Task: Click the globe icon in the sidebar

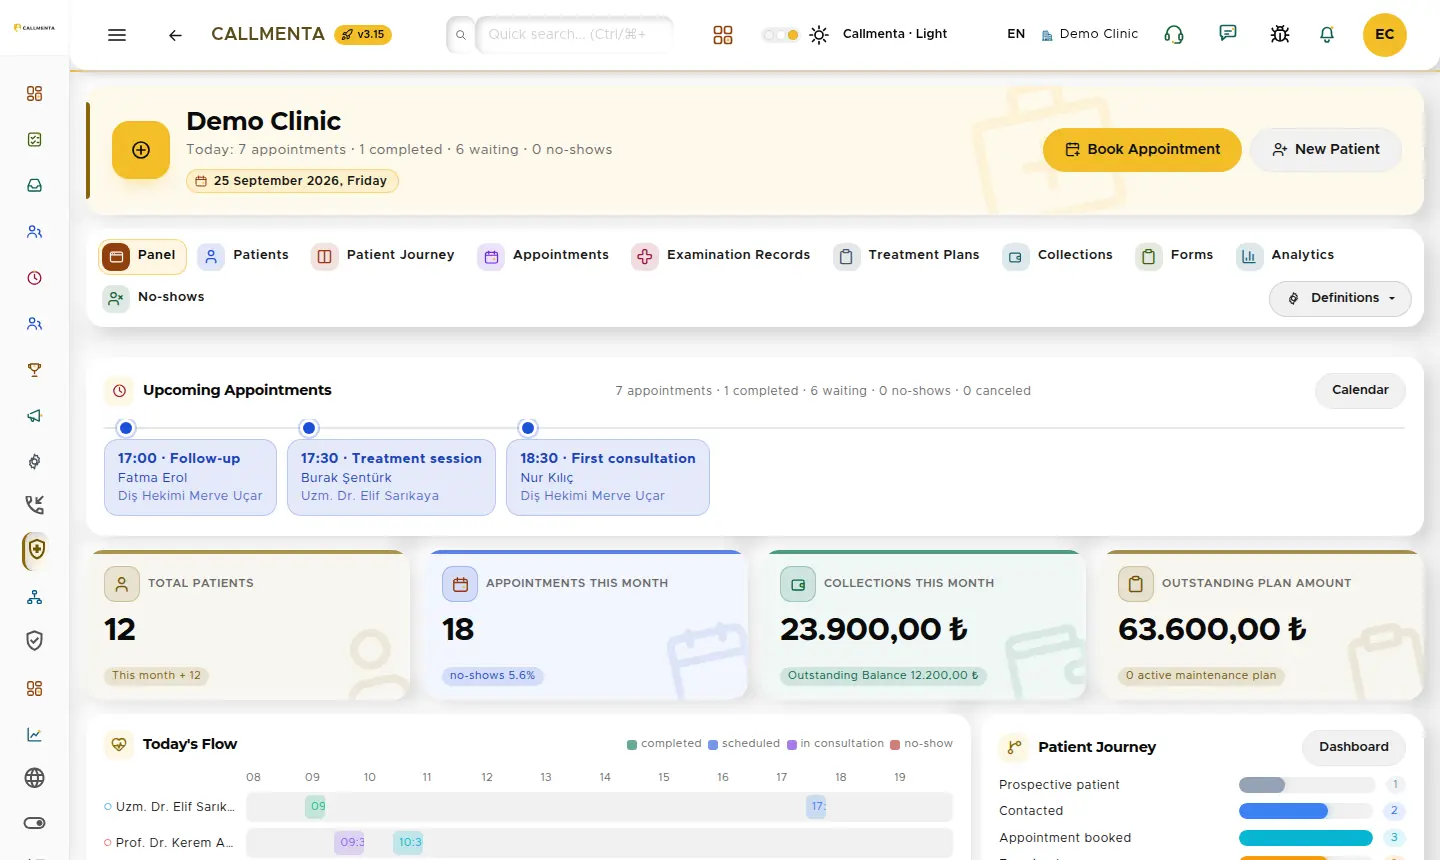Action: pos(35,778)
